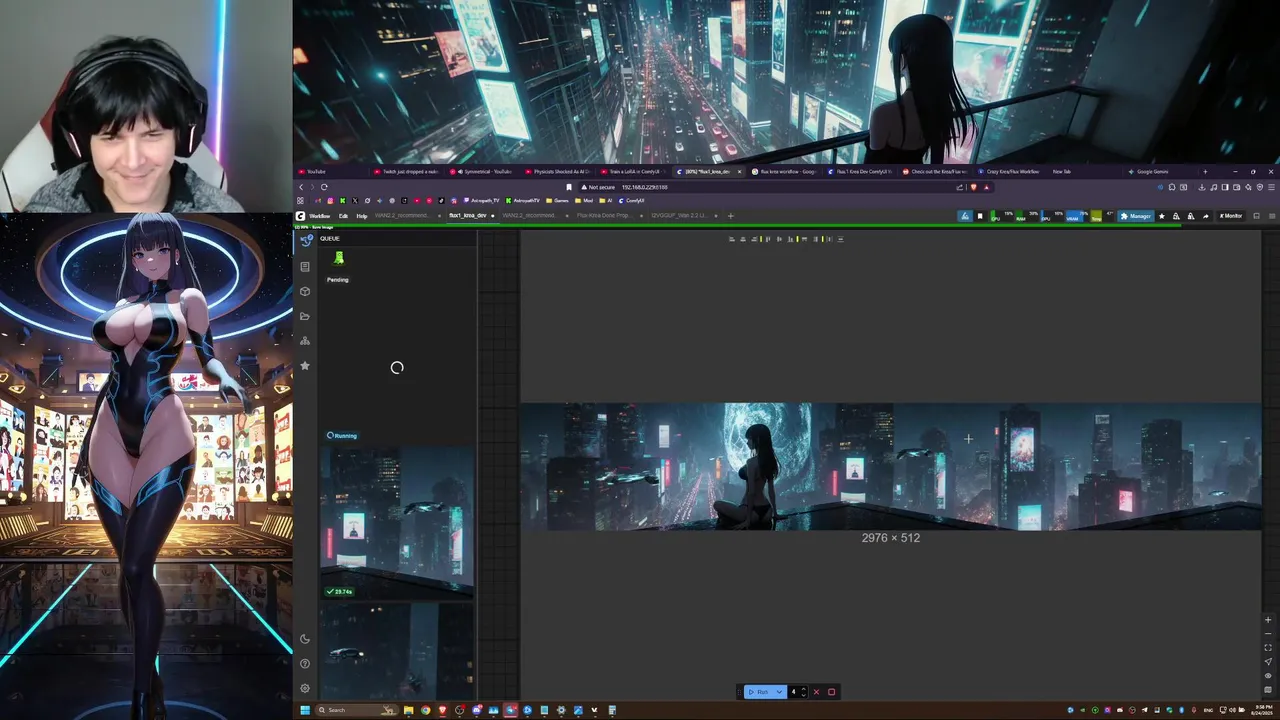Open the help question mark icon
The height and width of the screenshot is (720, 1280).
305,663
